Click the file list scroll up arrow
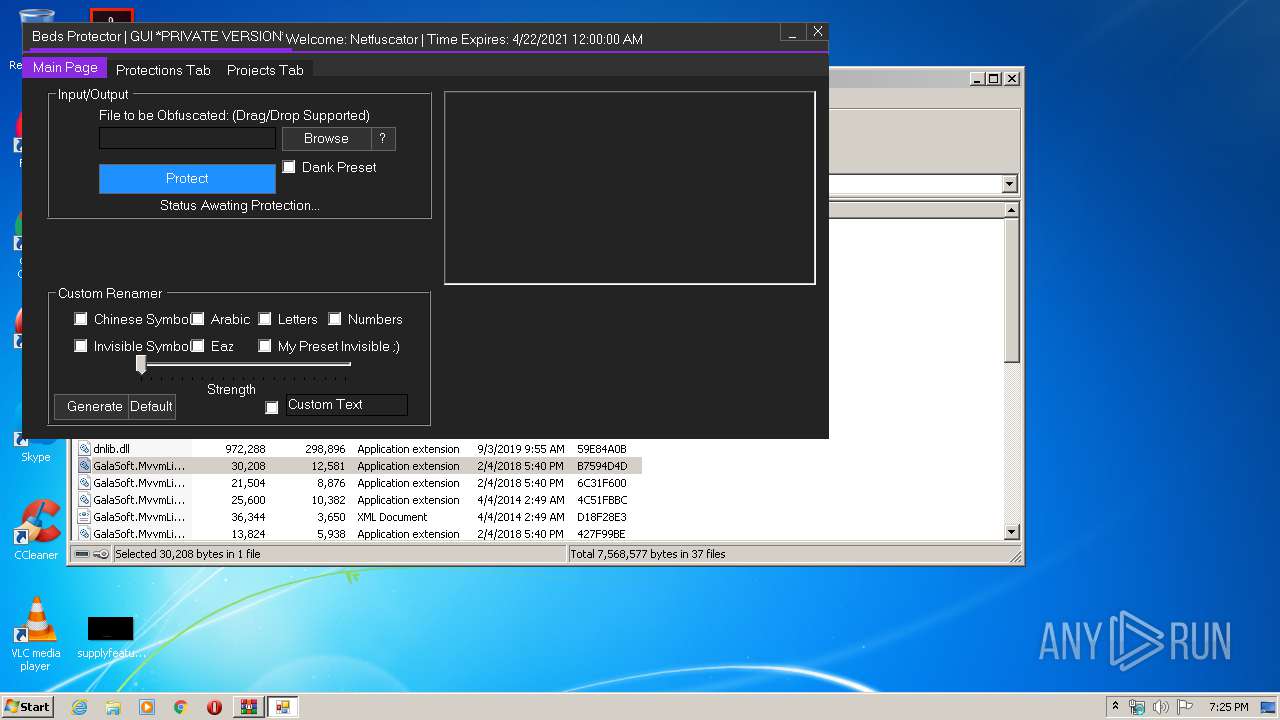 [x=1011, y=210]
